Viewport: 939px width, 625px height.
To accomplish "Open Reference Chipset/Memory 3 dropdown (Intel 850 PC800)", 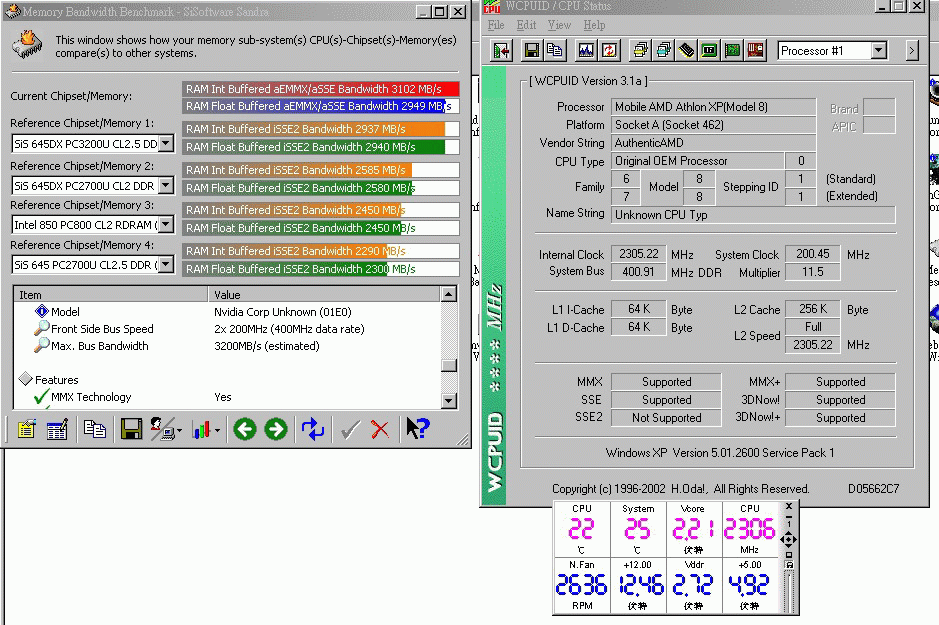I will click(x=166, y=224).
